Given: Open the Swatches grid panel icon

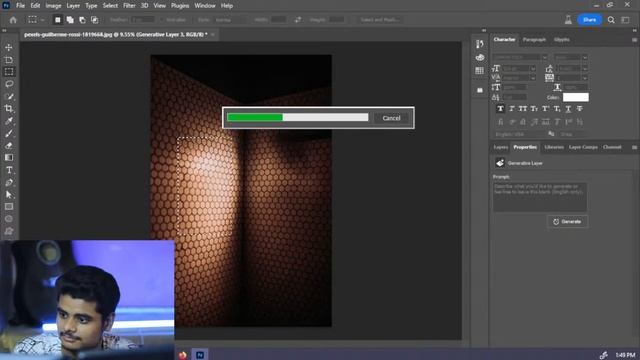Looking at the screenshot, I should pos(480,71).
